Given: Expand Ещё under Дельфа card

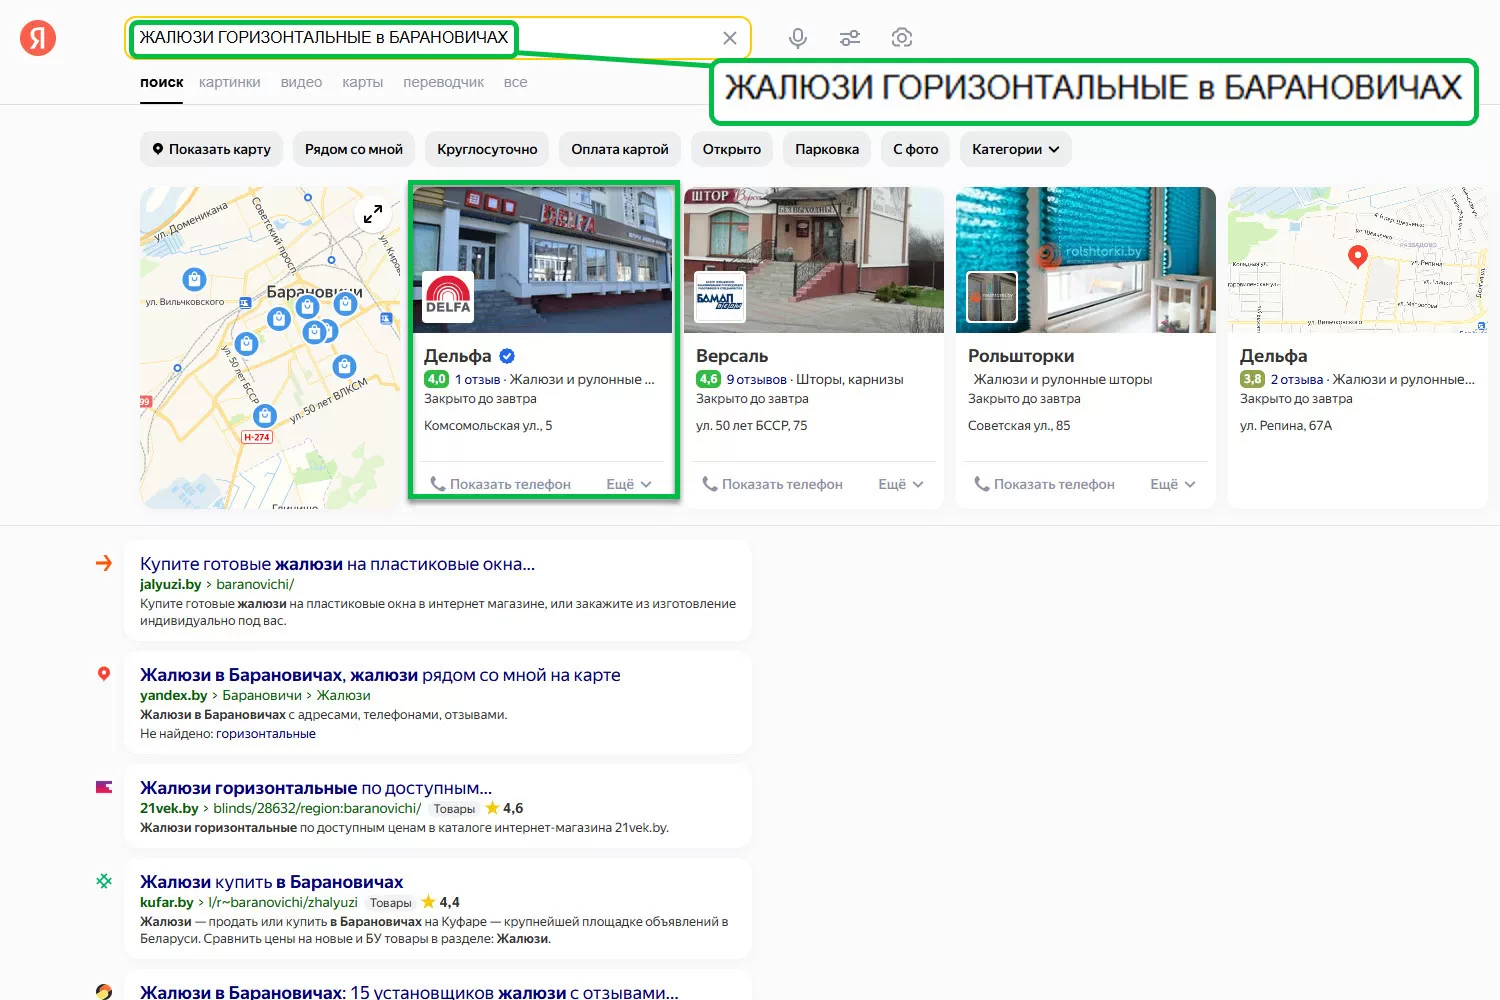Looking at the screenshot, I should point(628,484).
